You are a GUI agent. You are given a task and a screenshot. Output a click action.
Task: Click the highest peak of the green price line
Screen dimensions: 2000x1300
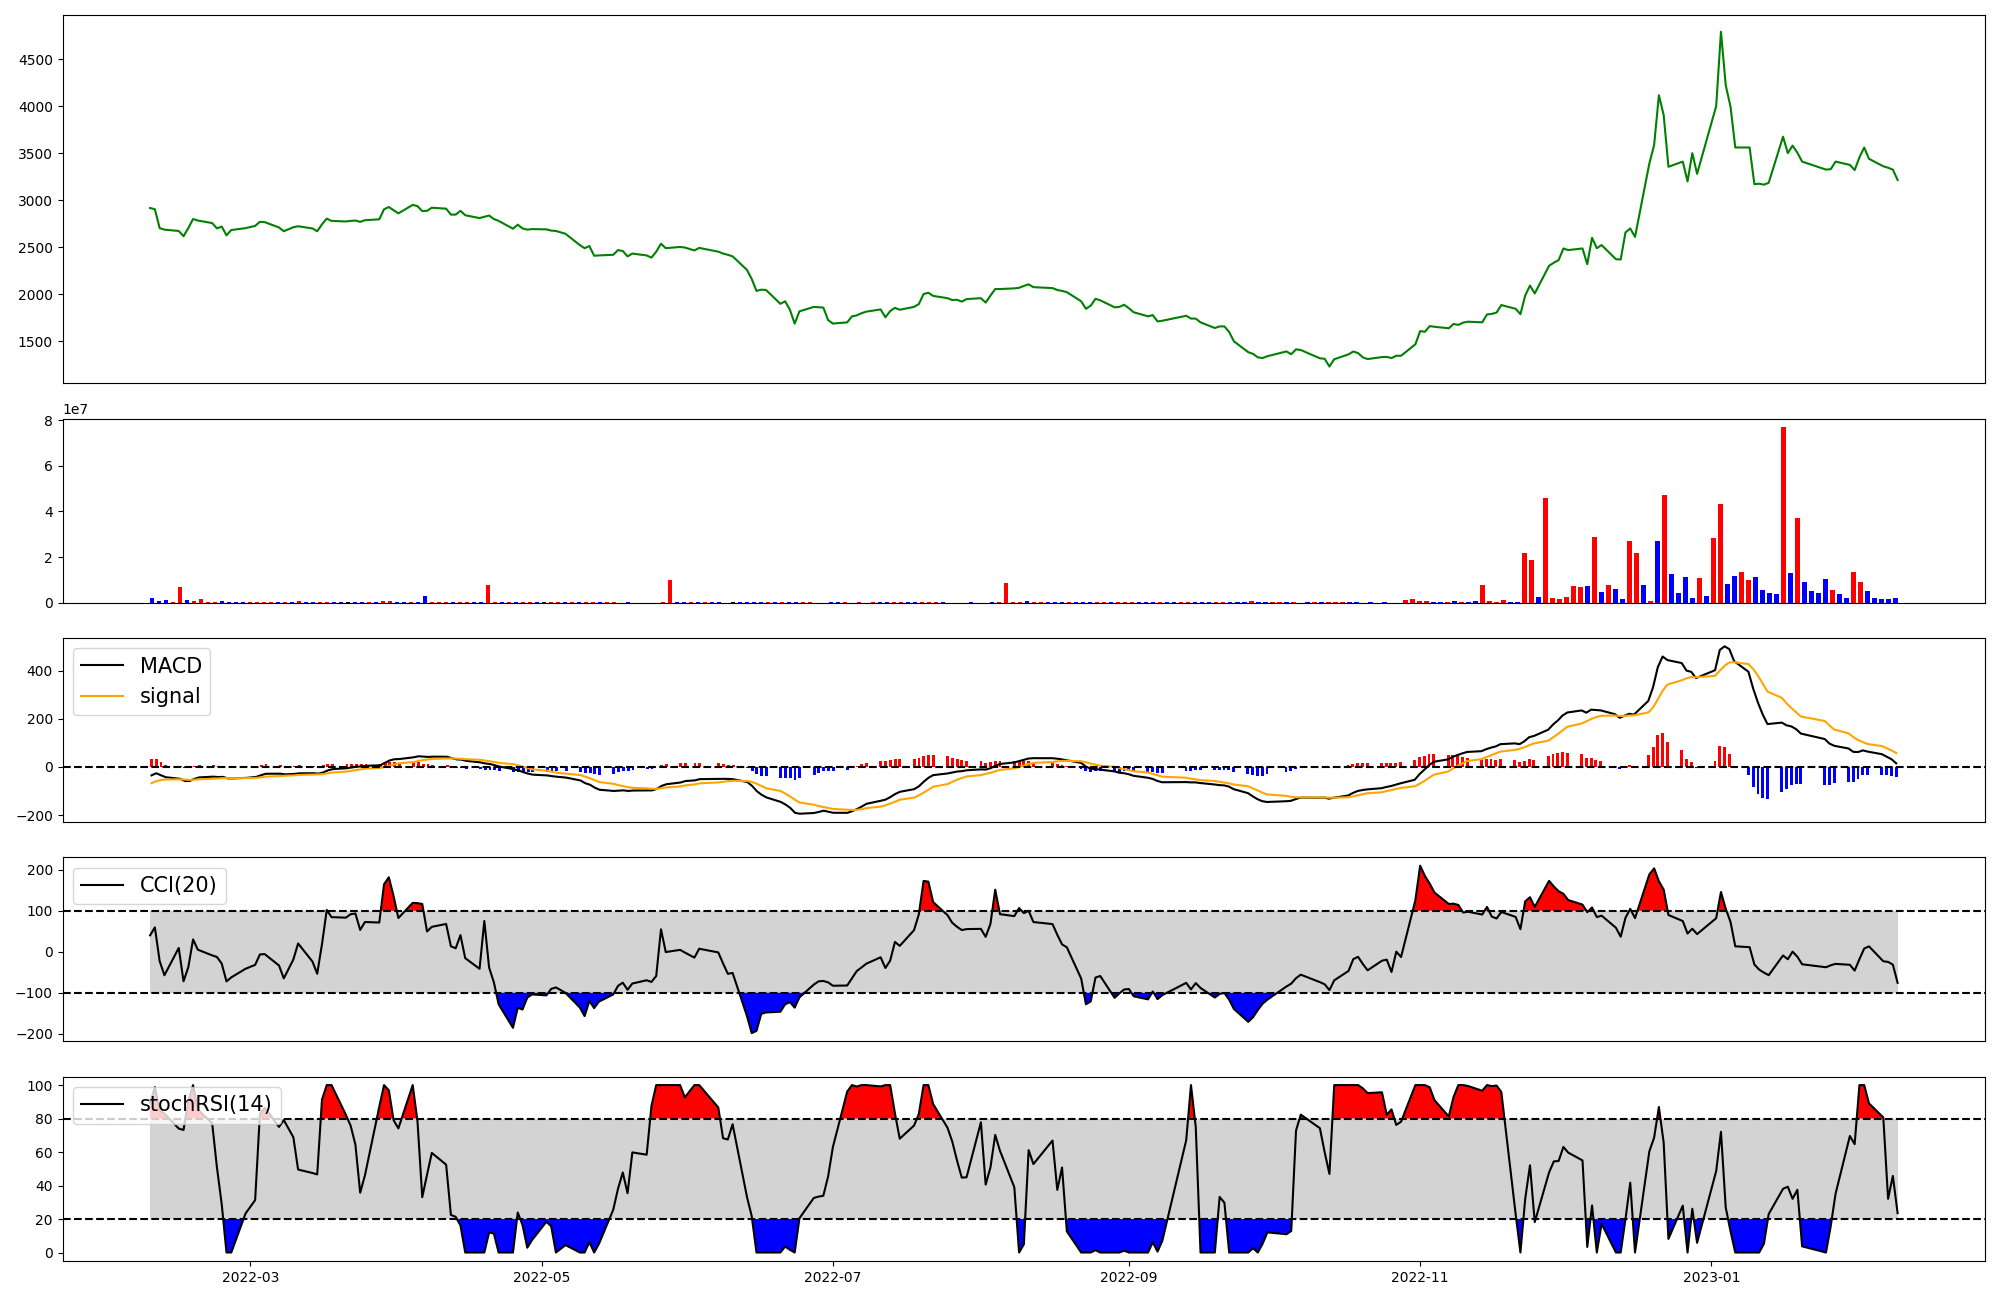click(x=1720, y=33)
